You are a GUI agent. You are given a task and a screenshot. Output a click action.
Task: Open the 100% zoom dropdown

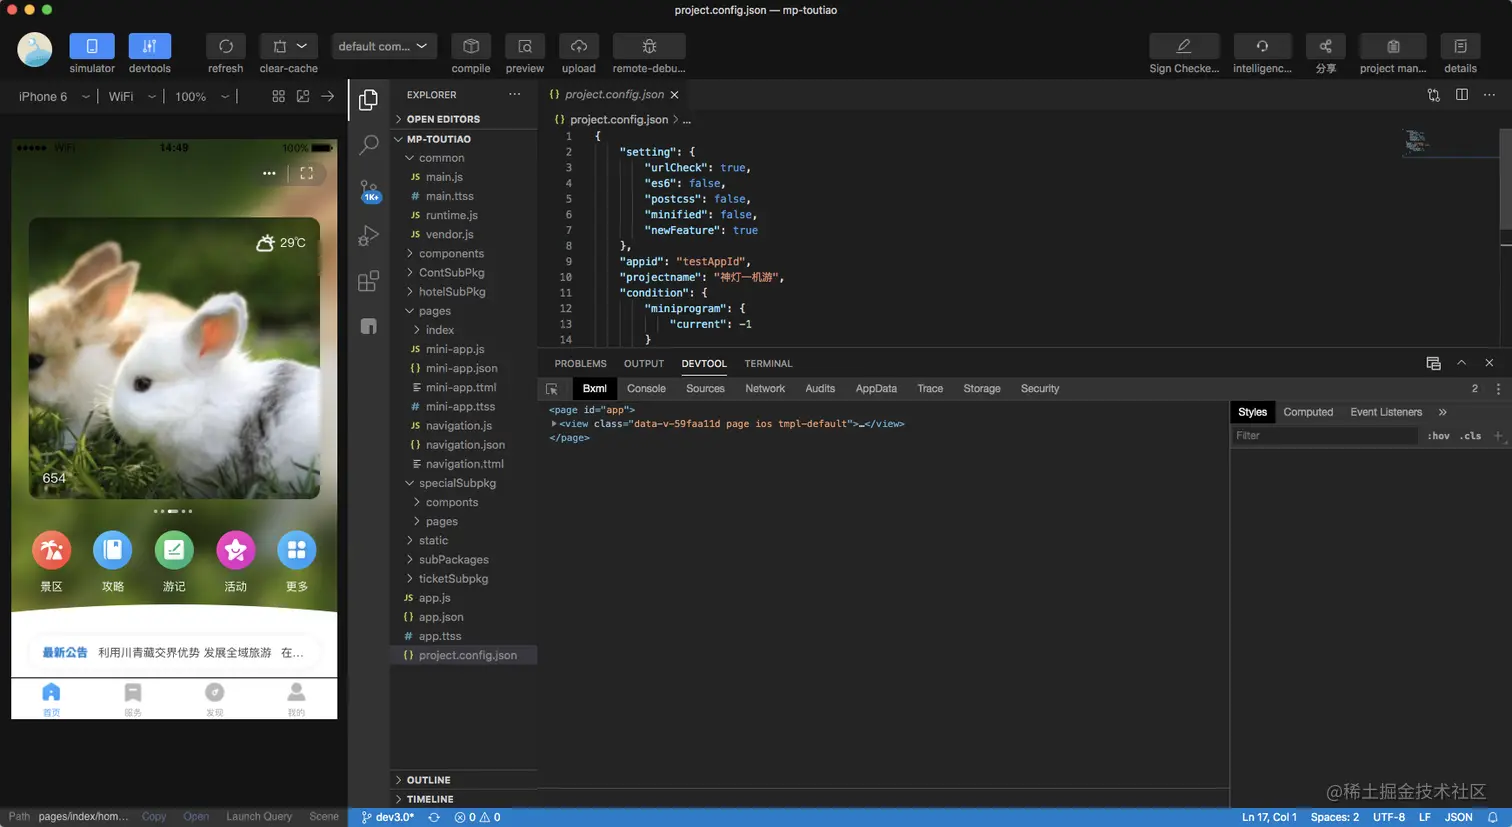tap(202, 97)
